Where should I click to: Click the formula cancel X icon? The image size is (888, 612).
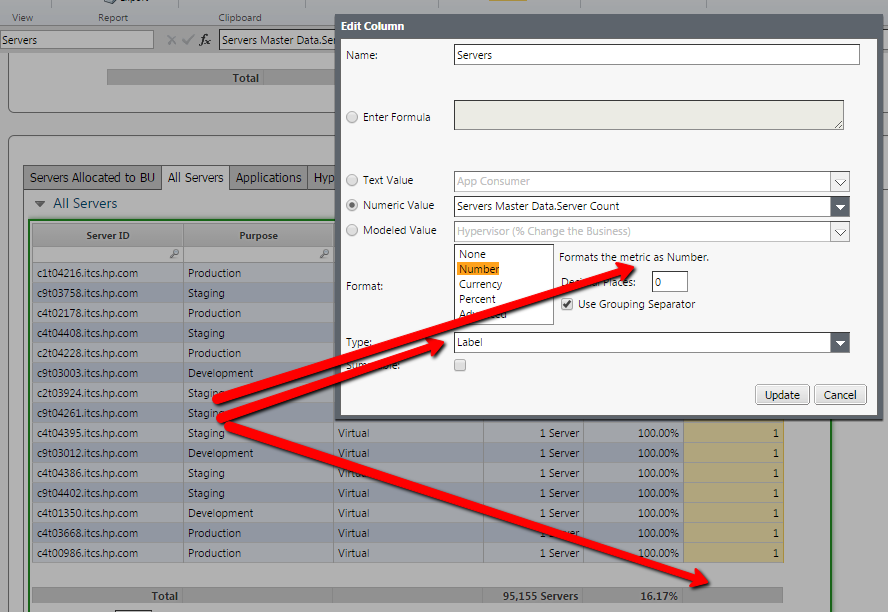[x=172, y=40]
